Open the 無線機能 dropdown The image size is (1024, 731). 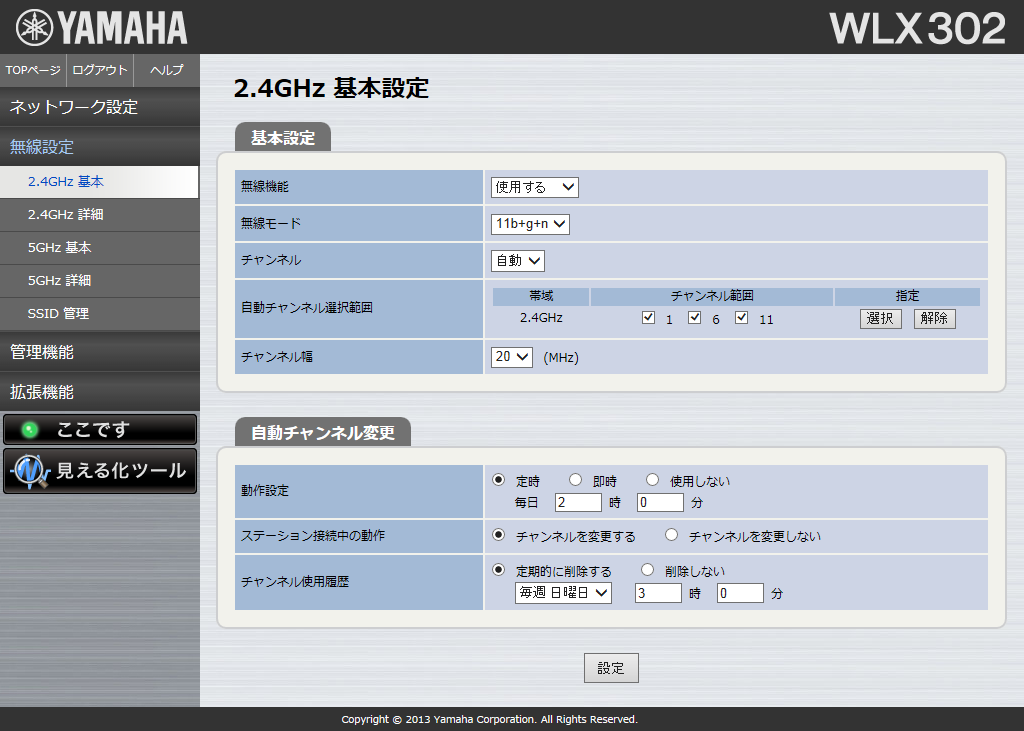534,187
